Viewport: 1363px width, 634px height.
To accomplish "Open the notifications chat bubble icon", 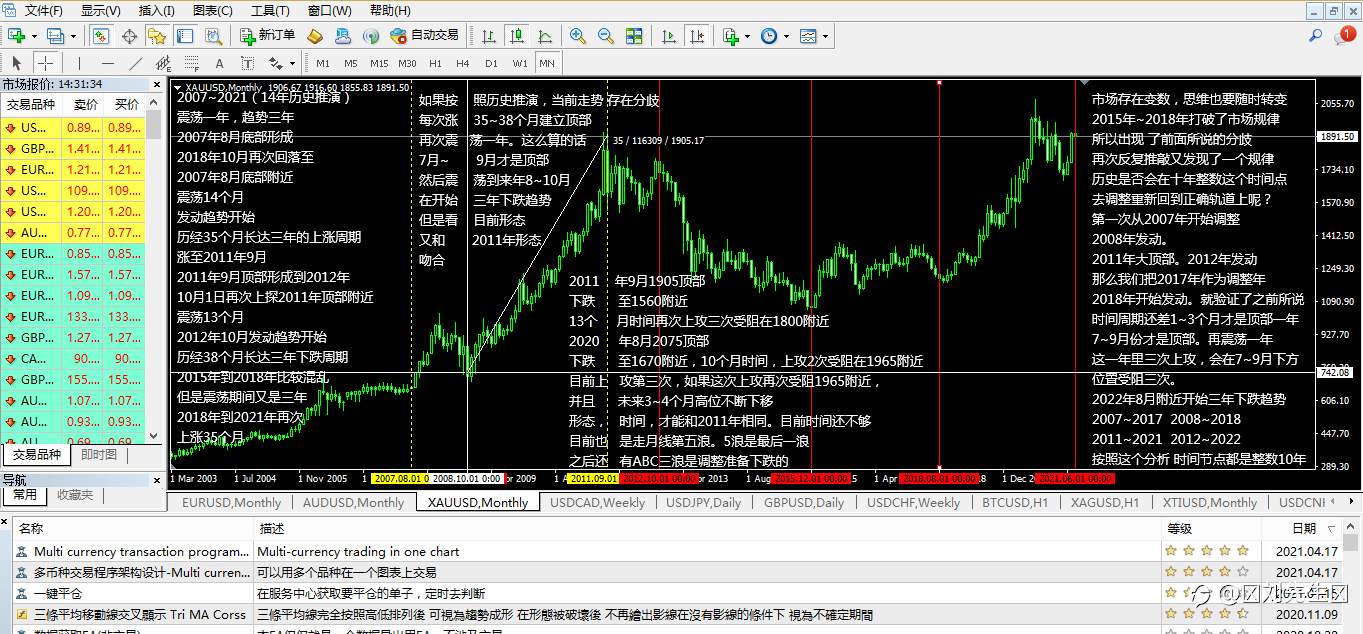I will (1344, 37).
